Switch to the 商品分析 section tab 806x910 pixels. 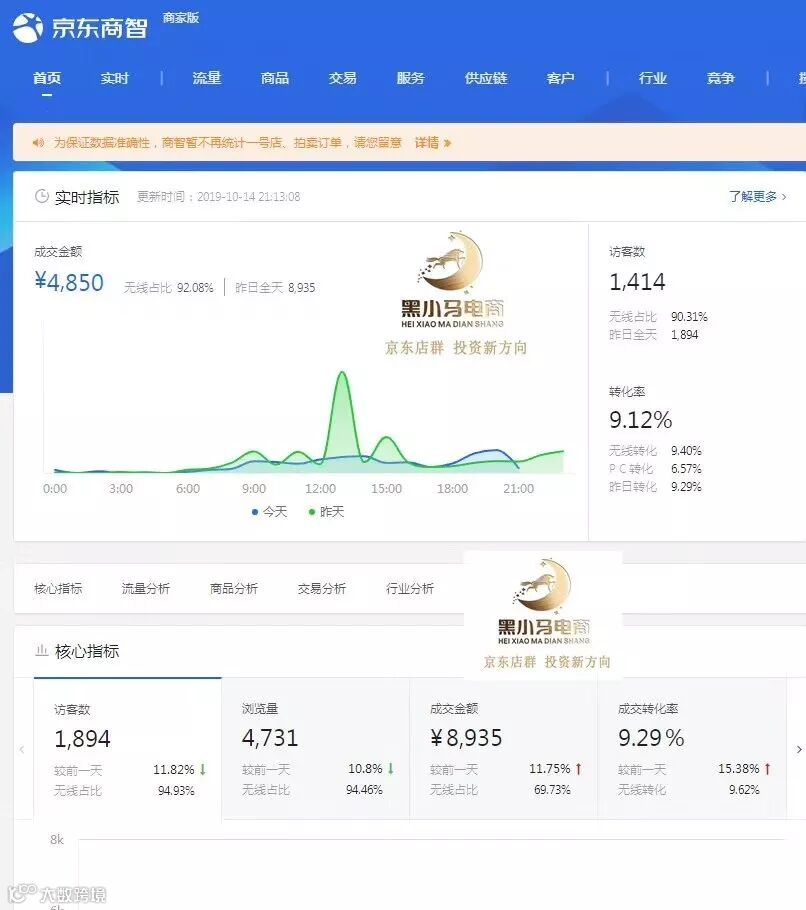click(234, 588)
